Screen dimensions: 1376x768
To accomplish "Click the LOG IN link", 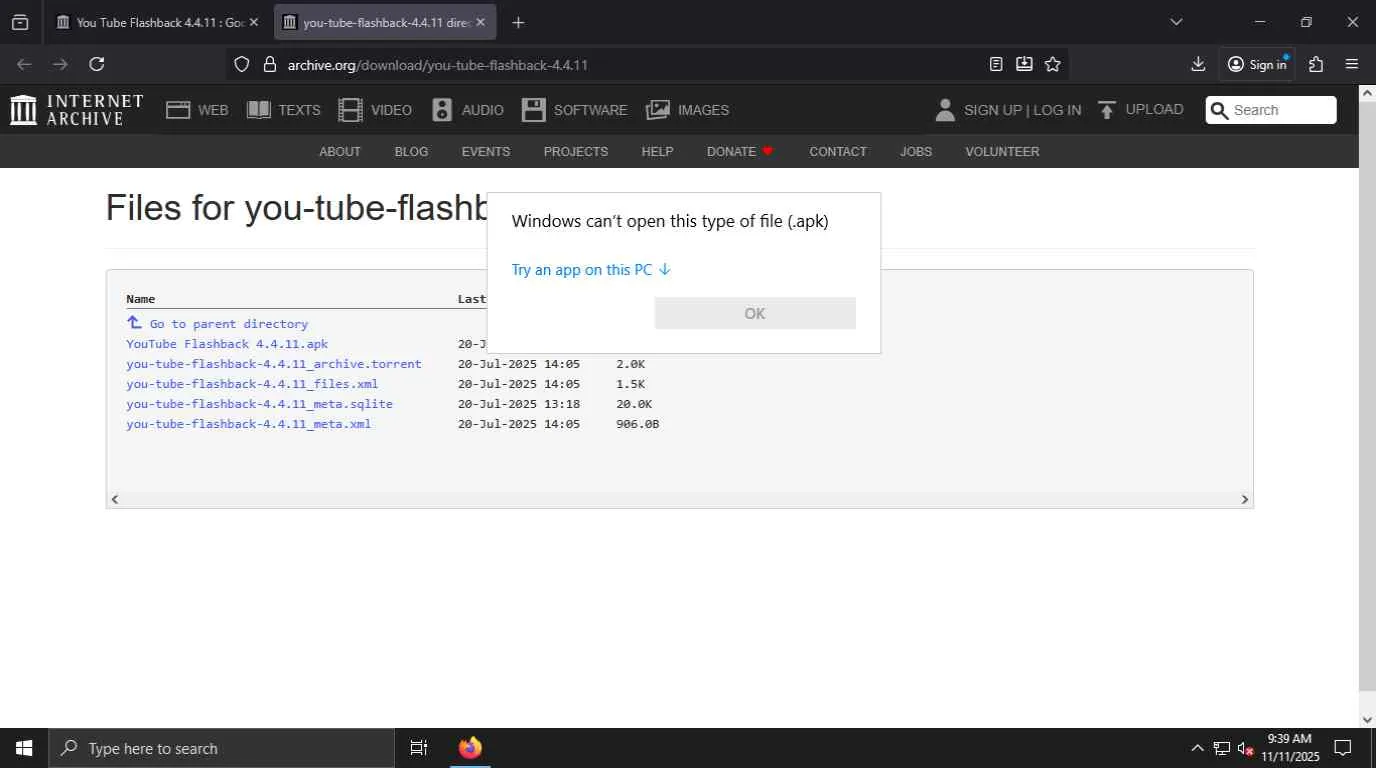I will 1057,110.
